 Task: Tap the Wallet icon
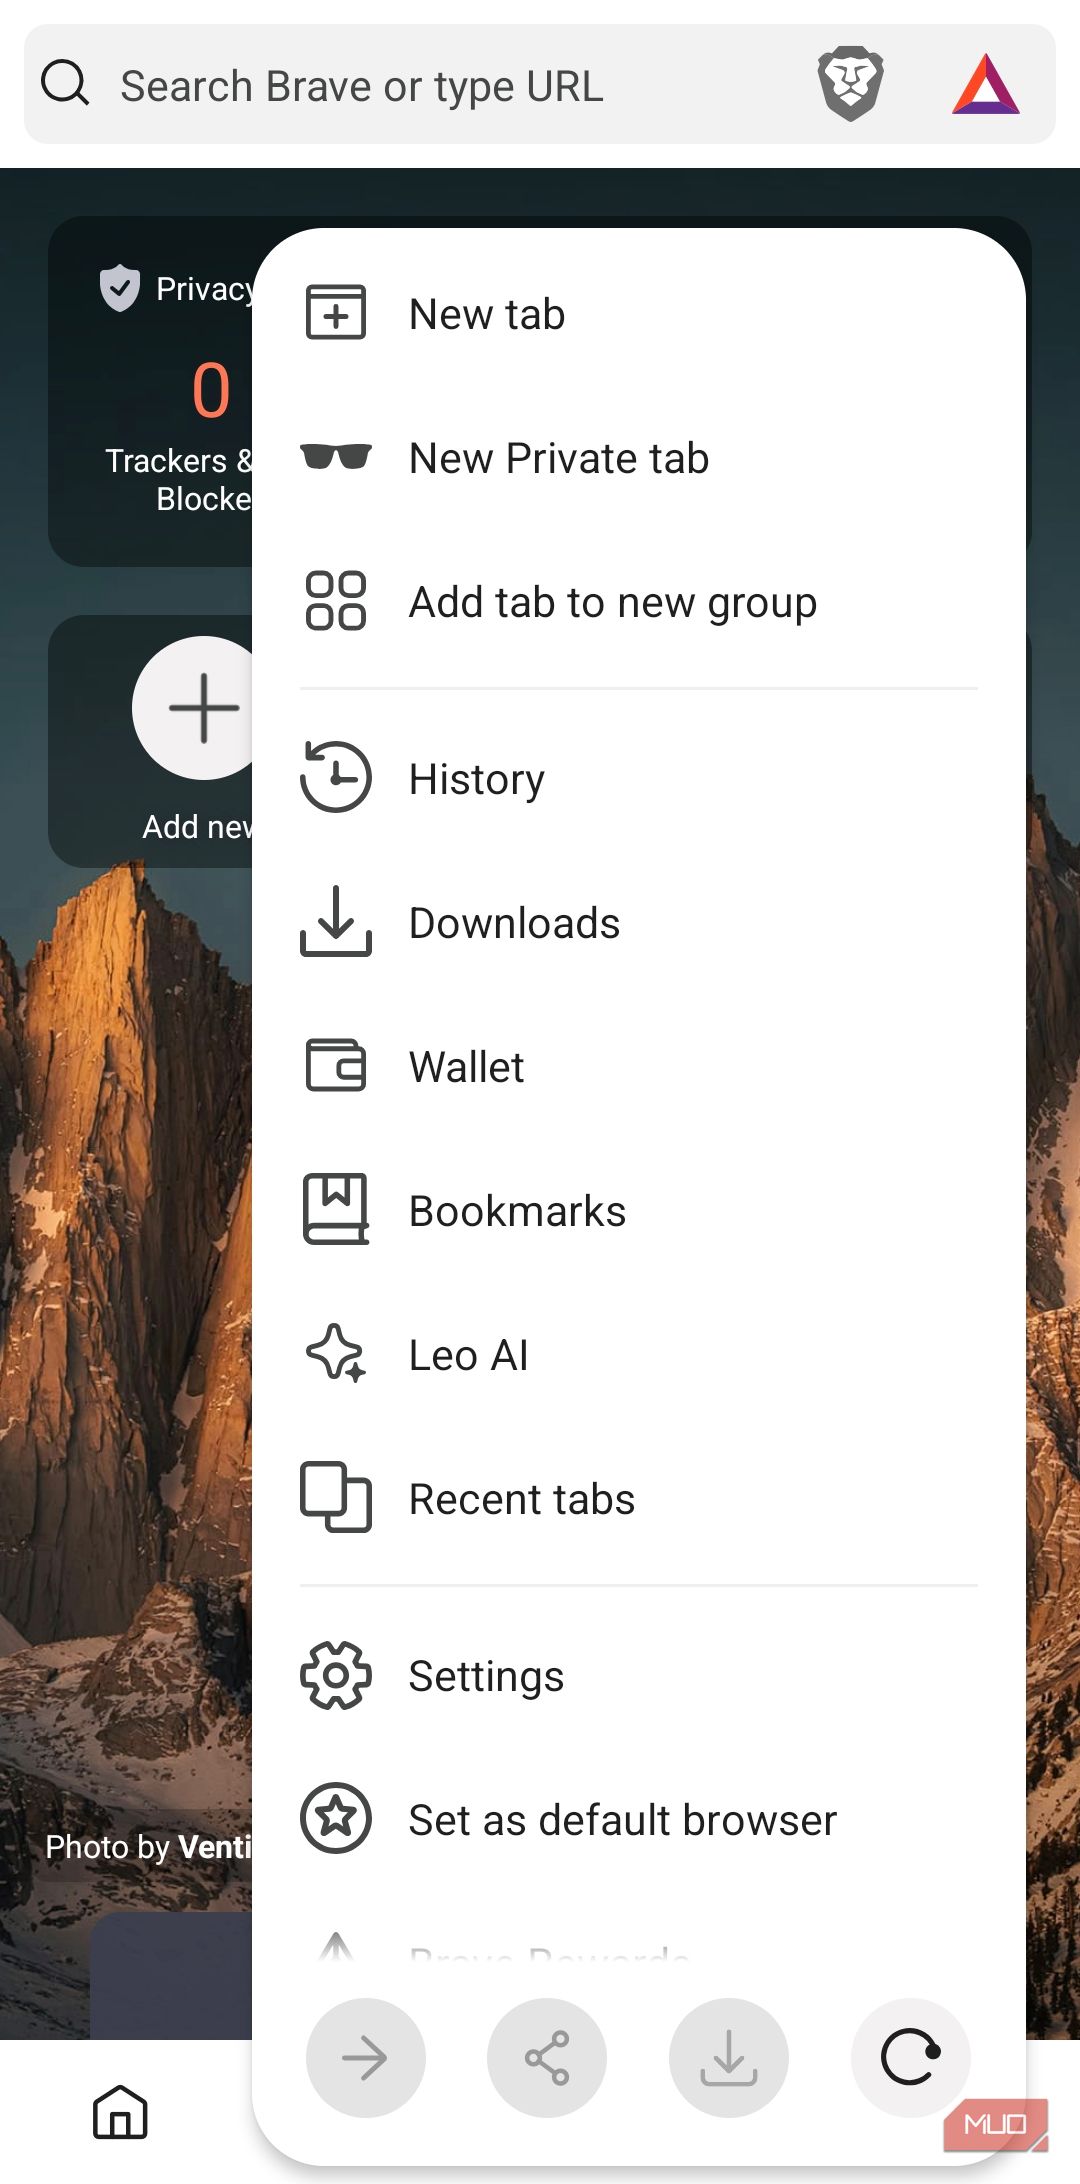coord(336,1065)
